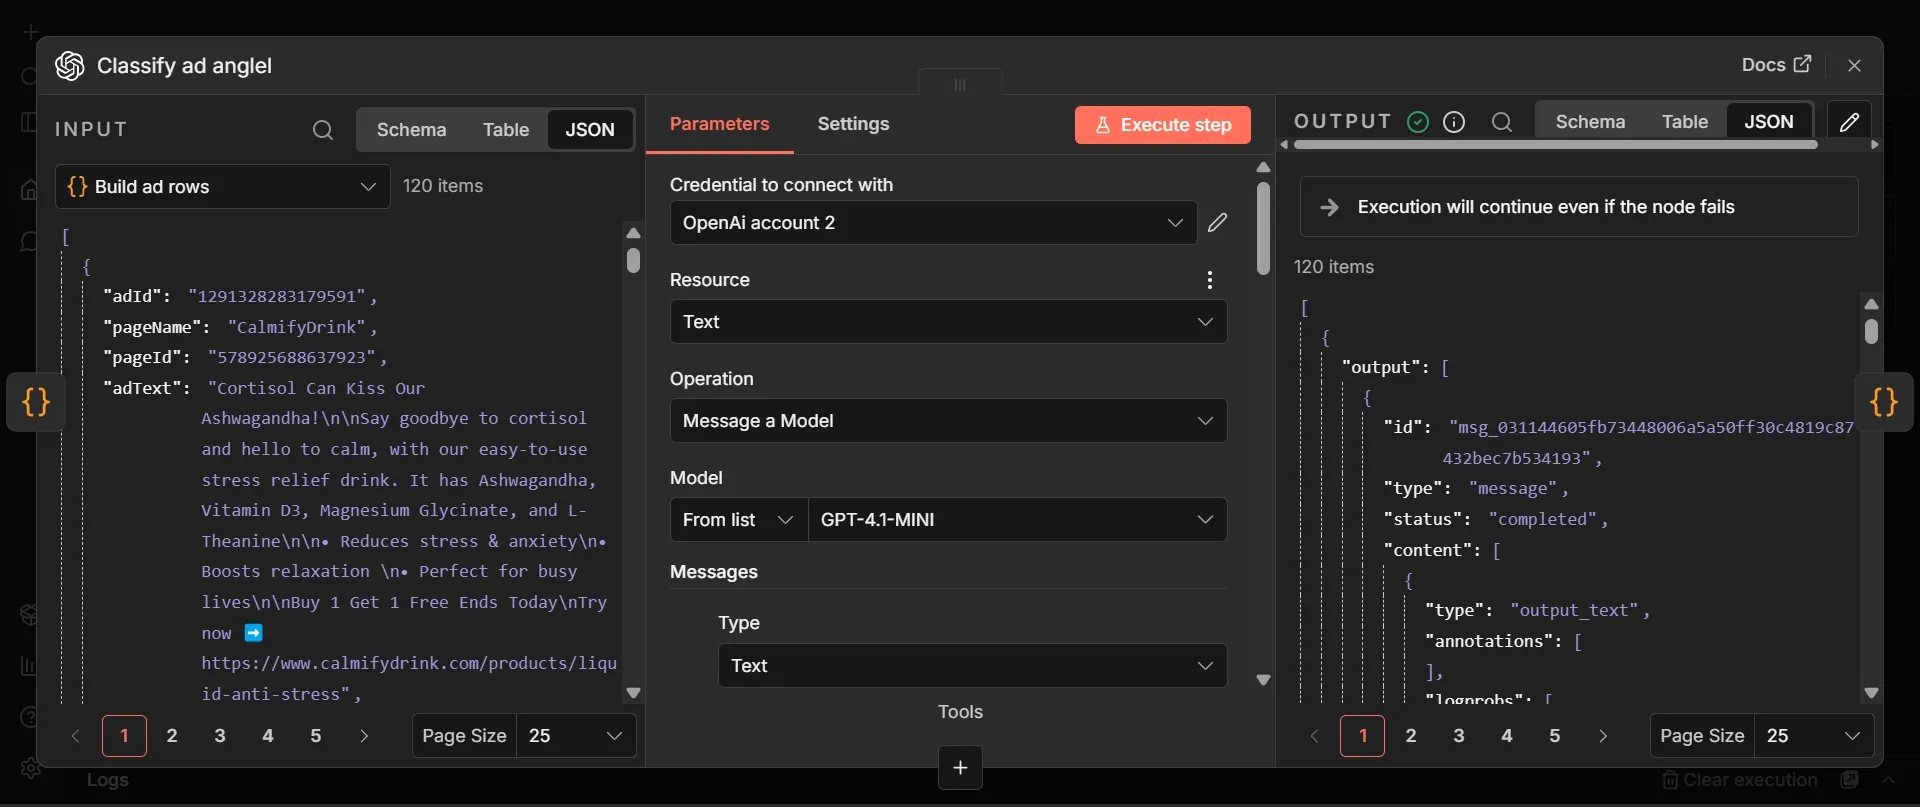Go to next input page arrow

pyautogui.click(x=364, y=736)
